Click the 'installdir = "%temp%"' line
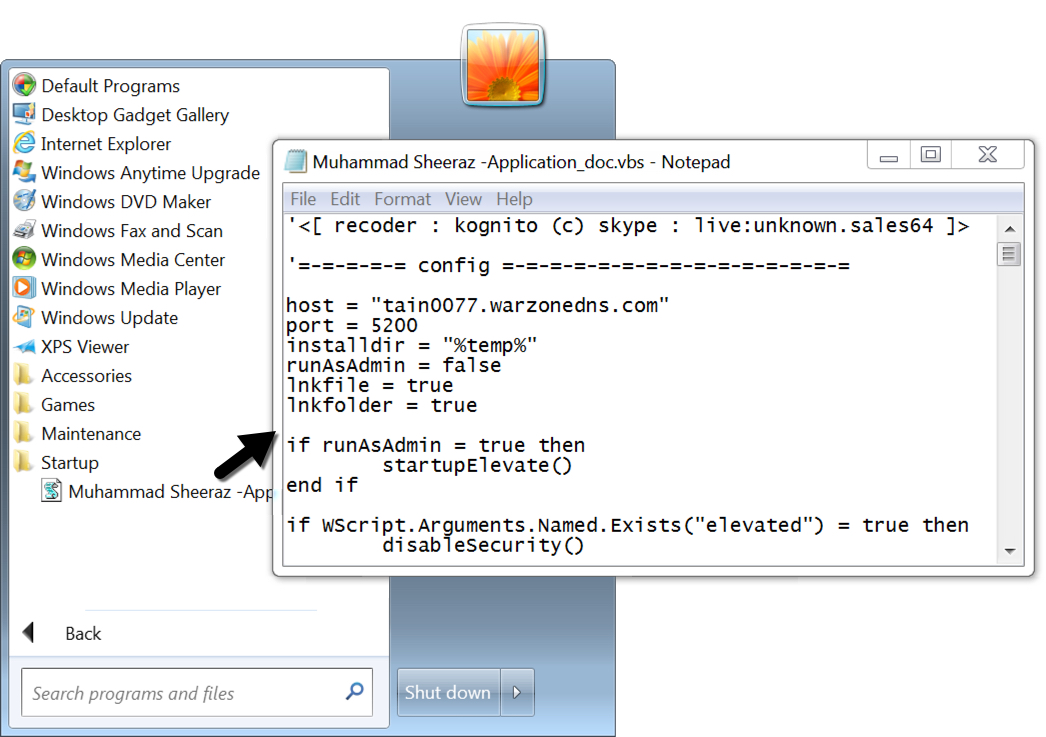This screenshot has height=737, width=1046. (412, 345)
